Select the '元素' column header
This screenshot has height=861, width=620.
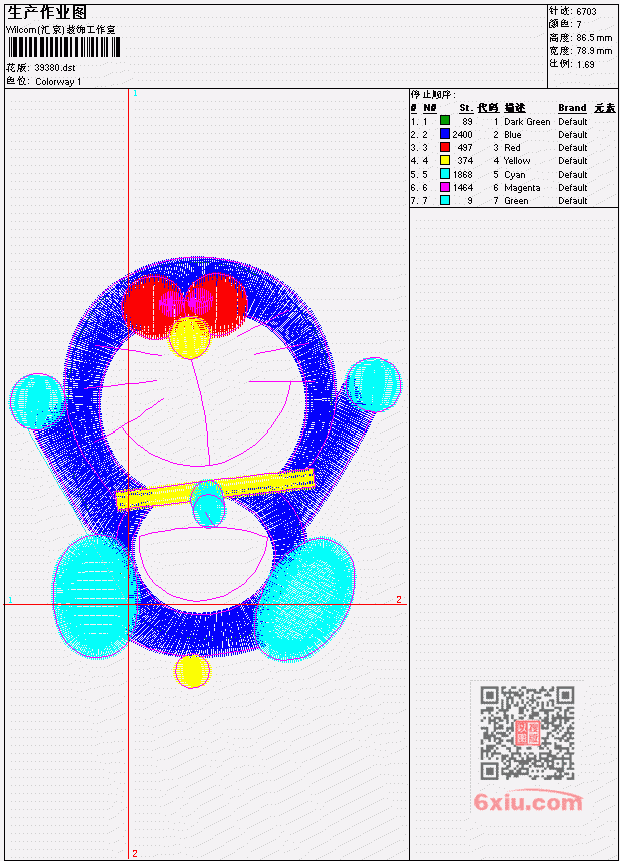[605, 108]
